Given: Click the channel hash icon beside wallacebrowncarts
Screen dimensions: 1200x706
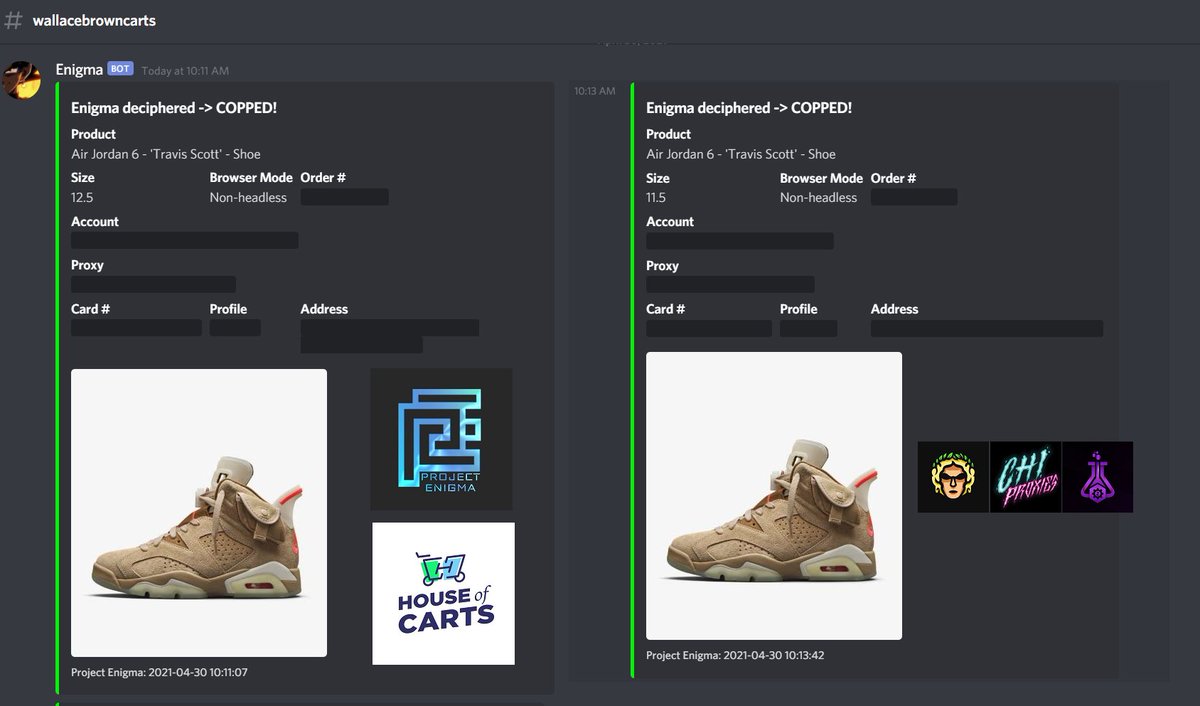Looking at the screenshot, I should coord(13,20).
